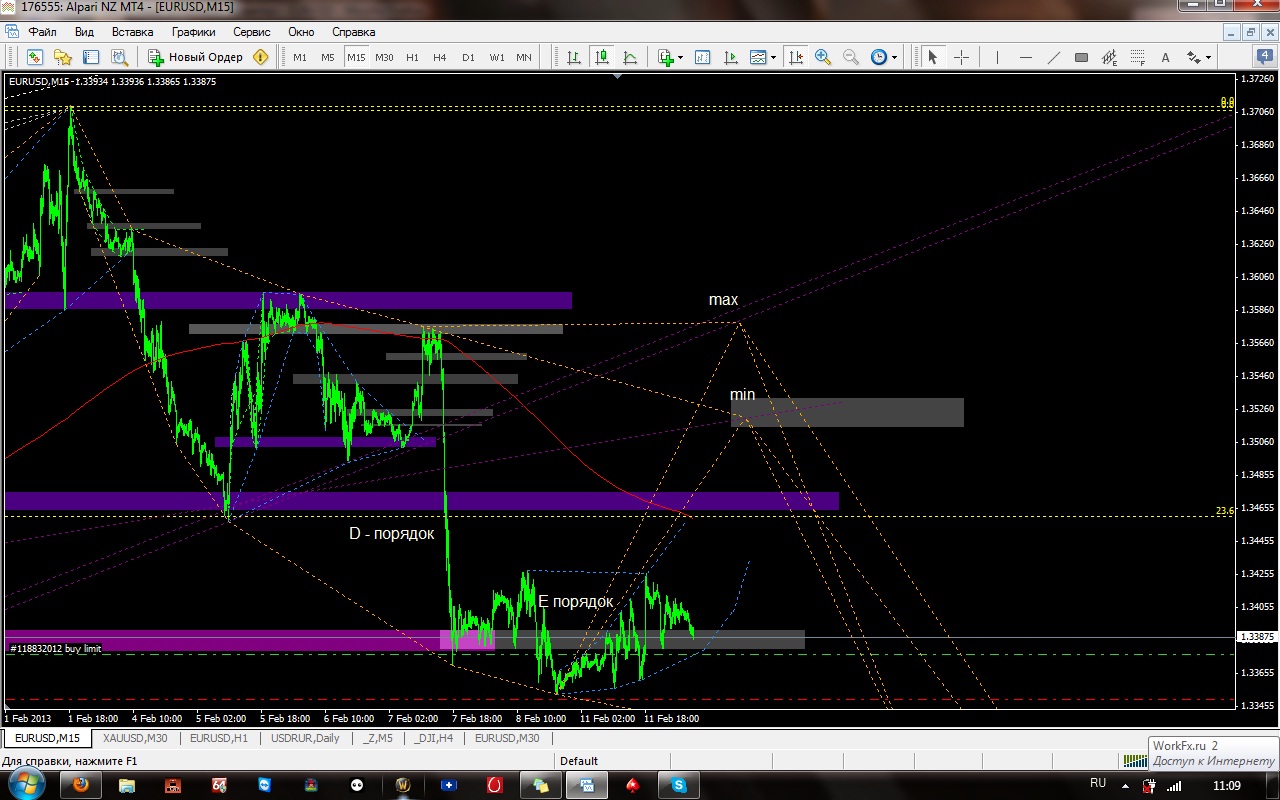The image size is (1280, 800).
Task: Expand the arrows objects dropdown arrow
Action: click(1209, 57)
